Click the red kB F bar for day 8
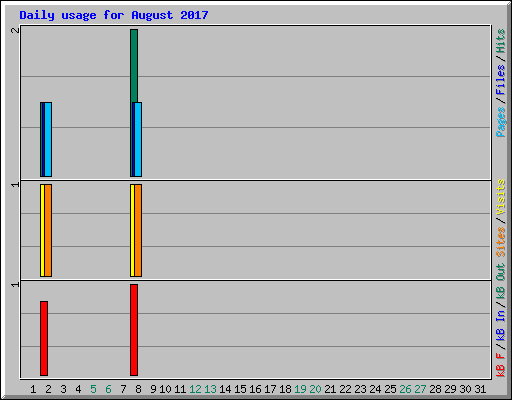Viewport: 512px width, 400px height. [134, 330]
